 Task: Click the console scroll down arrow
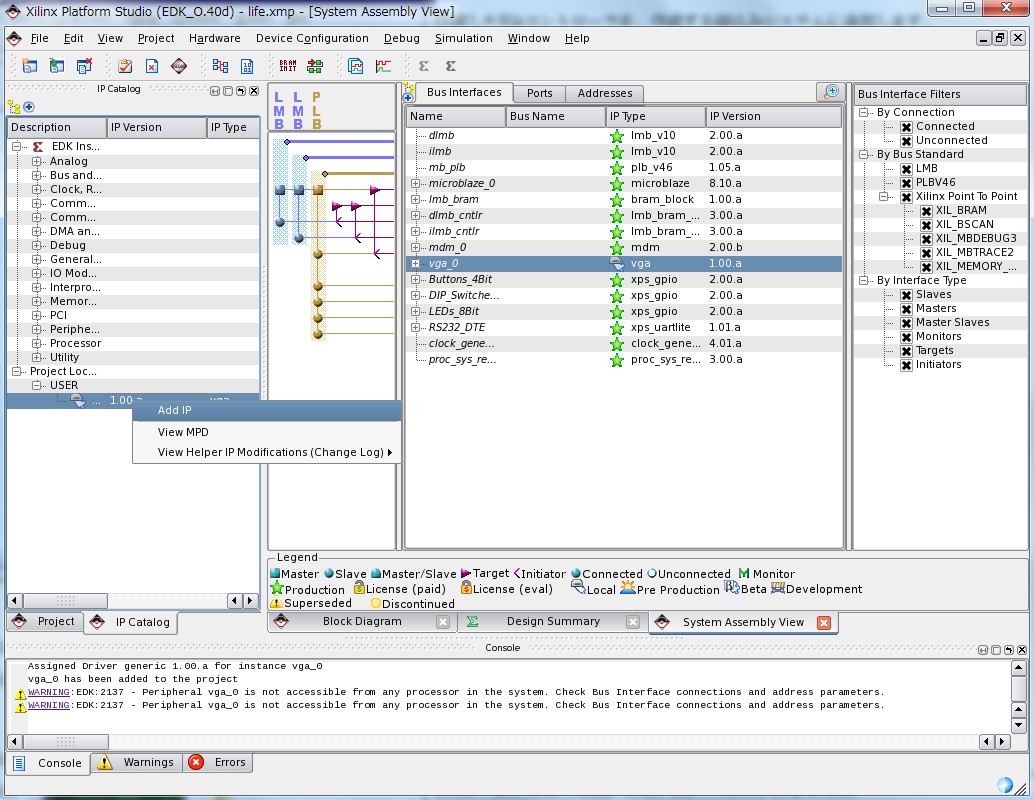1018,725
